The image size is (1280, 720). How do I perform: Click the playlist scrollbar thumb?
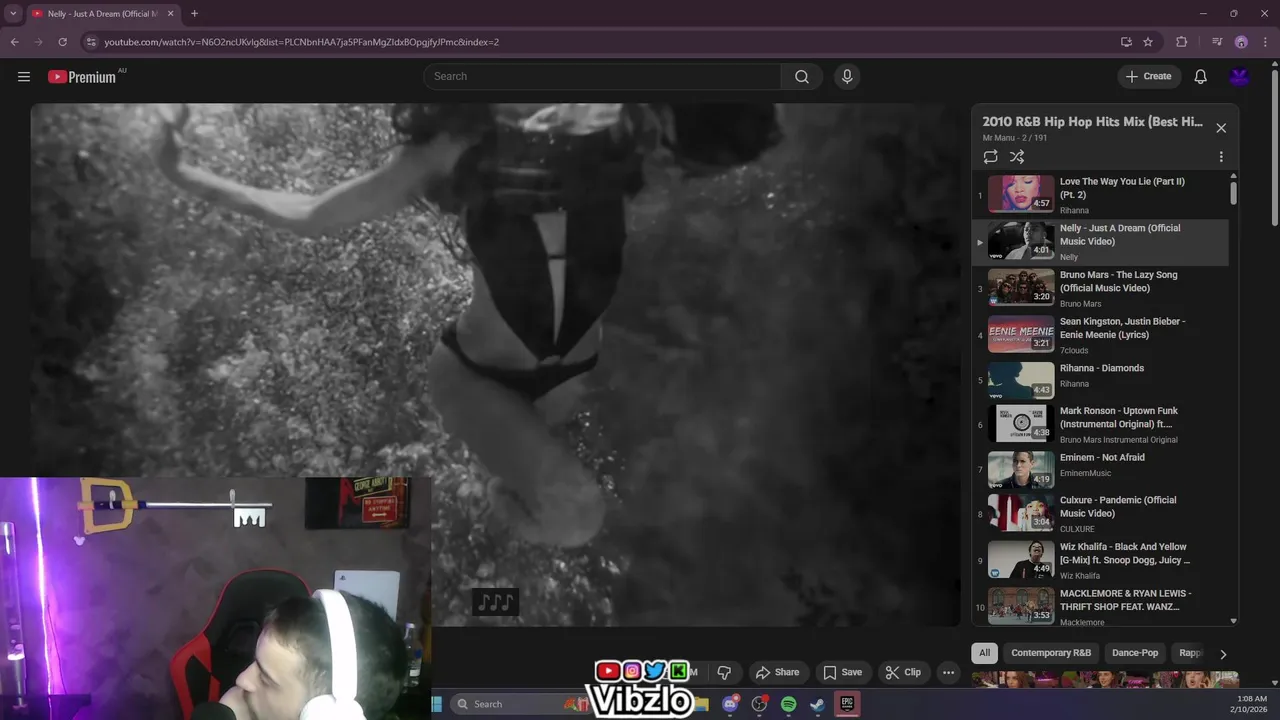(1233, 192)
